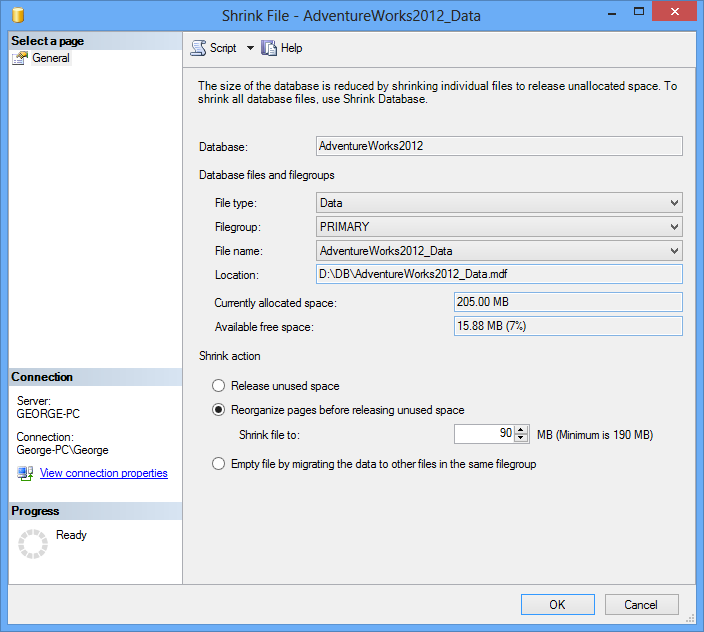Click the database cylinder title bar icon

(18, 15)
